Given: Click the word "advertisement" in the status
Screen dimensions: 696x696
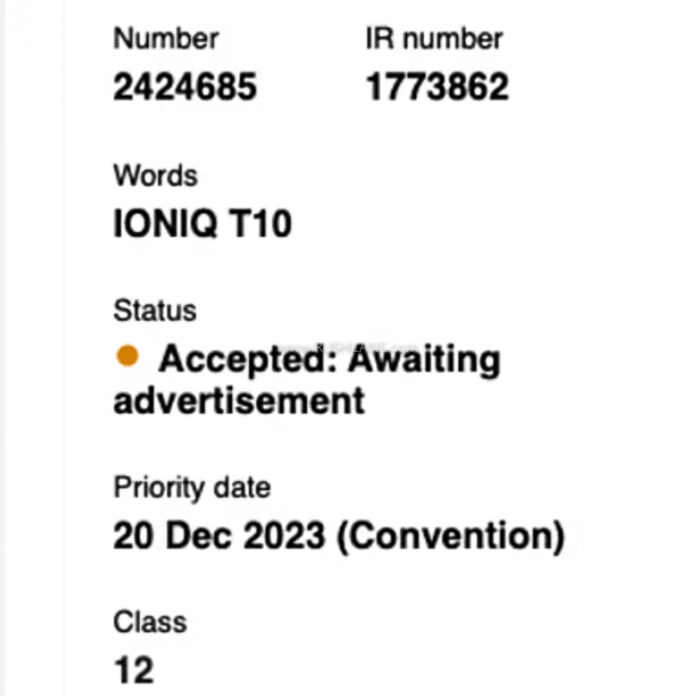Looking at the screenshot, I should 238,400.
